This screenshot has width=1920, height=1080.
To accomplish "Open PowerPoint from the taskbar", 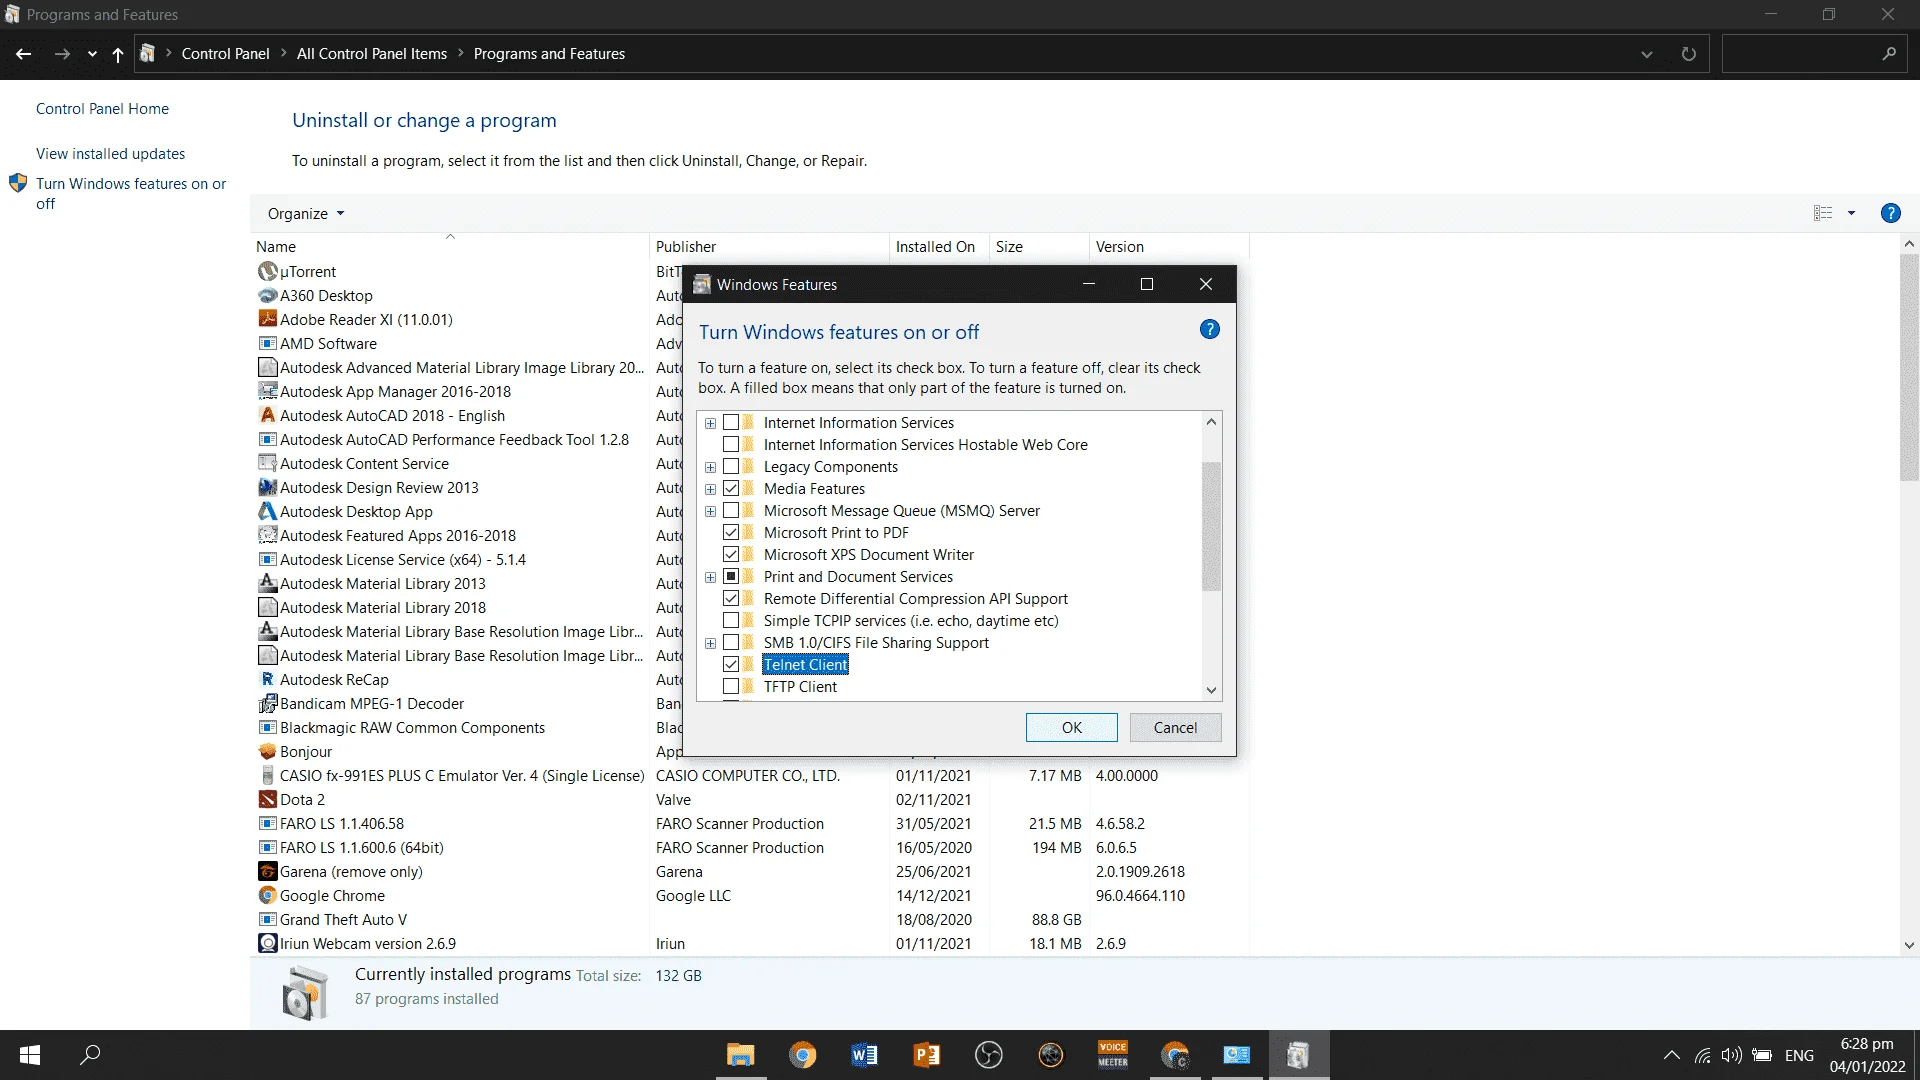I will (926, 1055).
